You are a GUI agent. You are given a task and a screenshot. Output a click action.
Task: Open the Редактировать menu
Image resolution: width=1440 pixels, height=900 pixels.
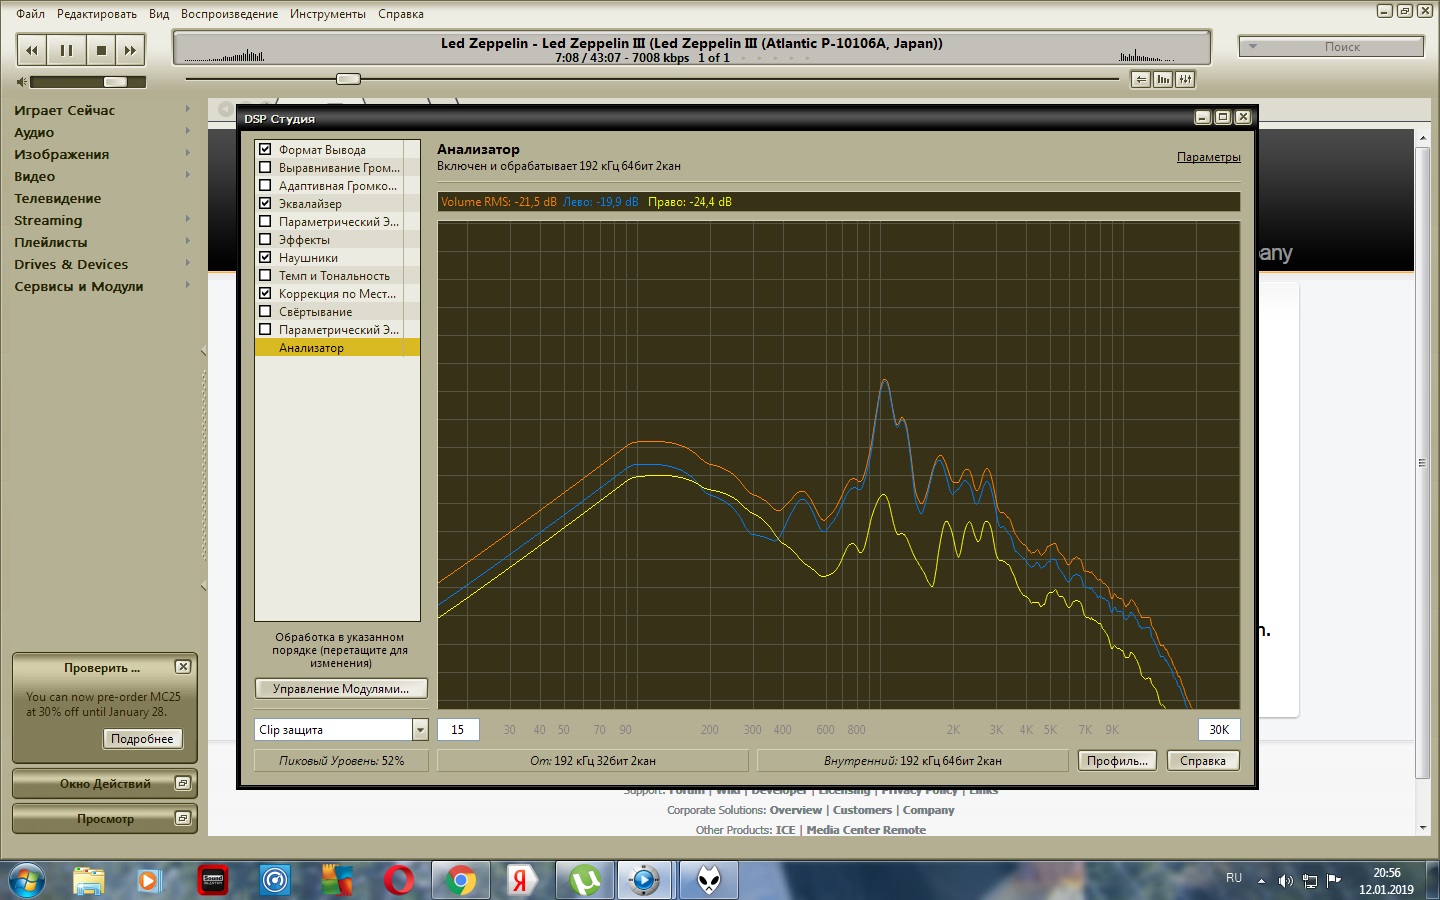[x=97, y=14]
